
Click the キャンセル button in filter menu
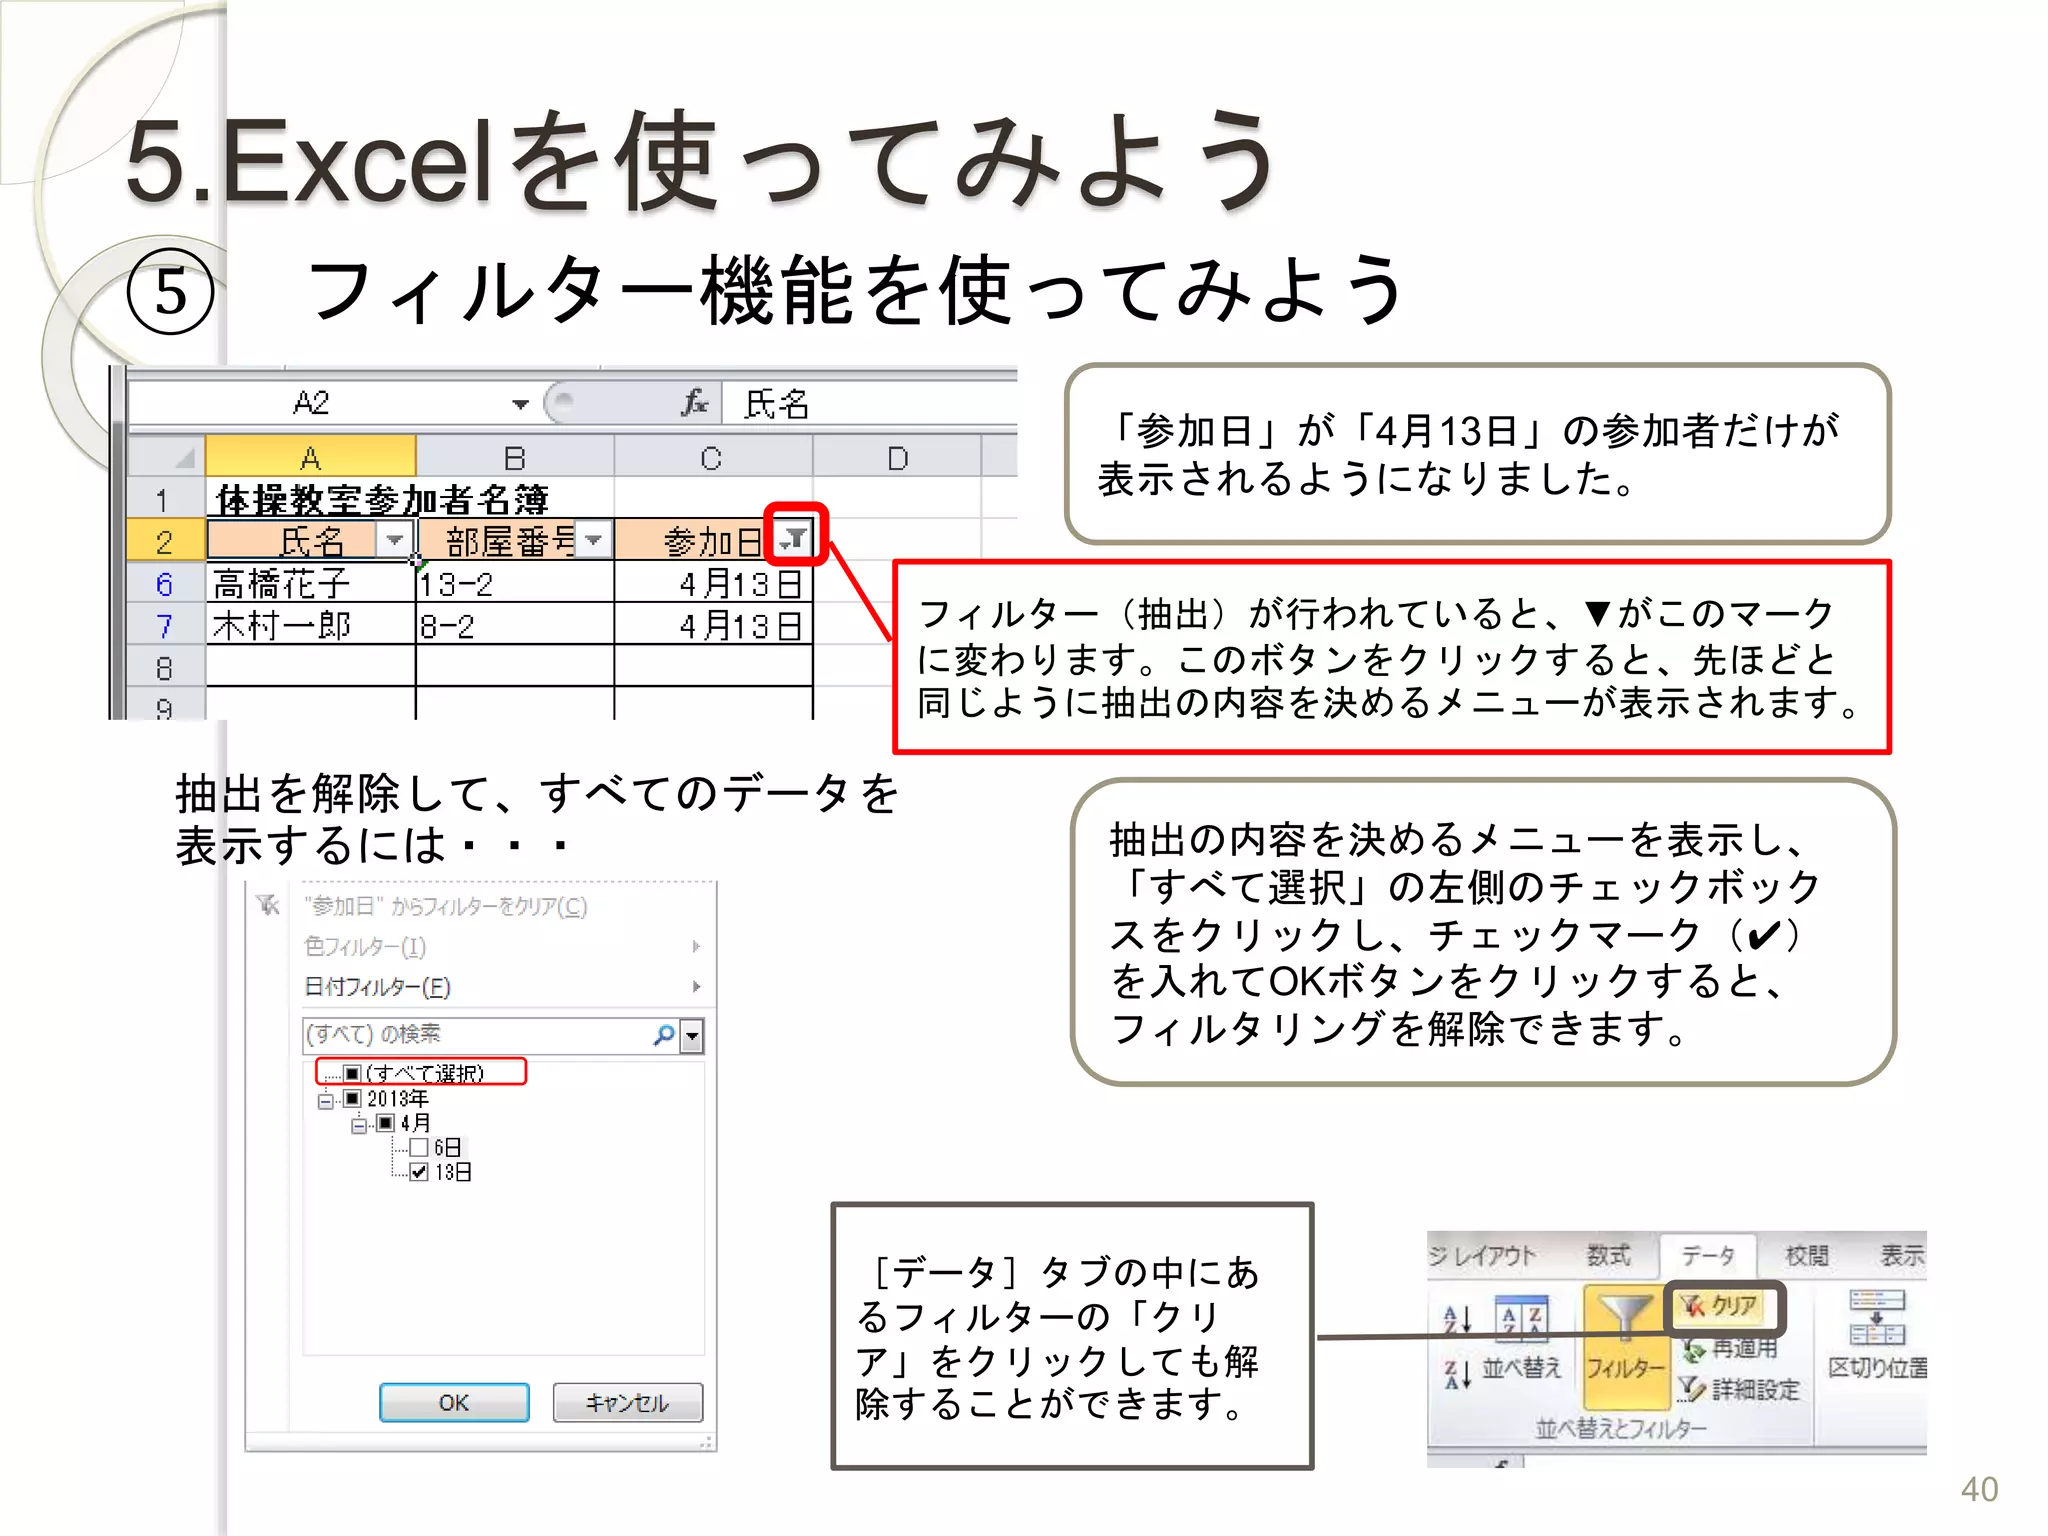pos(627,1402)
